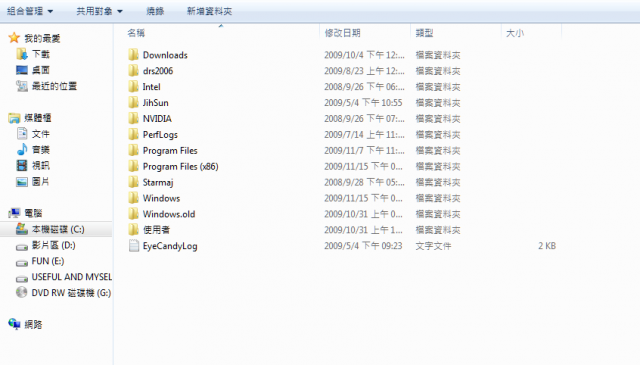Select the Windows.old folder name
The height and width of the screenshot is (365, 640).
point(169,214)
